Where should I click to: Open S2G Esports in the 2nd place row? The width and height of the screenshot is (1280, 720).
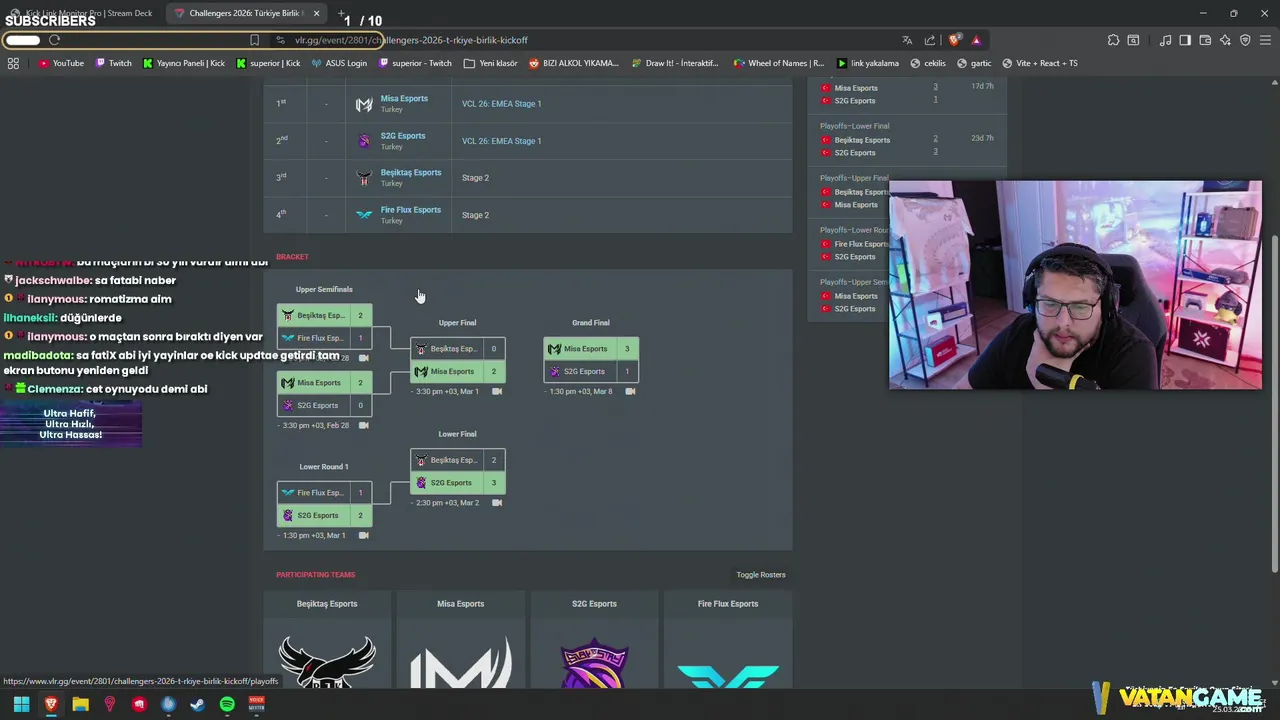pyautogui.click(x=403, y=135)
